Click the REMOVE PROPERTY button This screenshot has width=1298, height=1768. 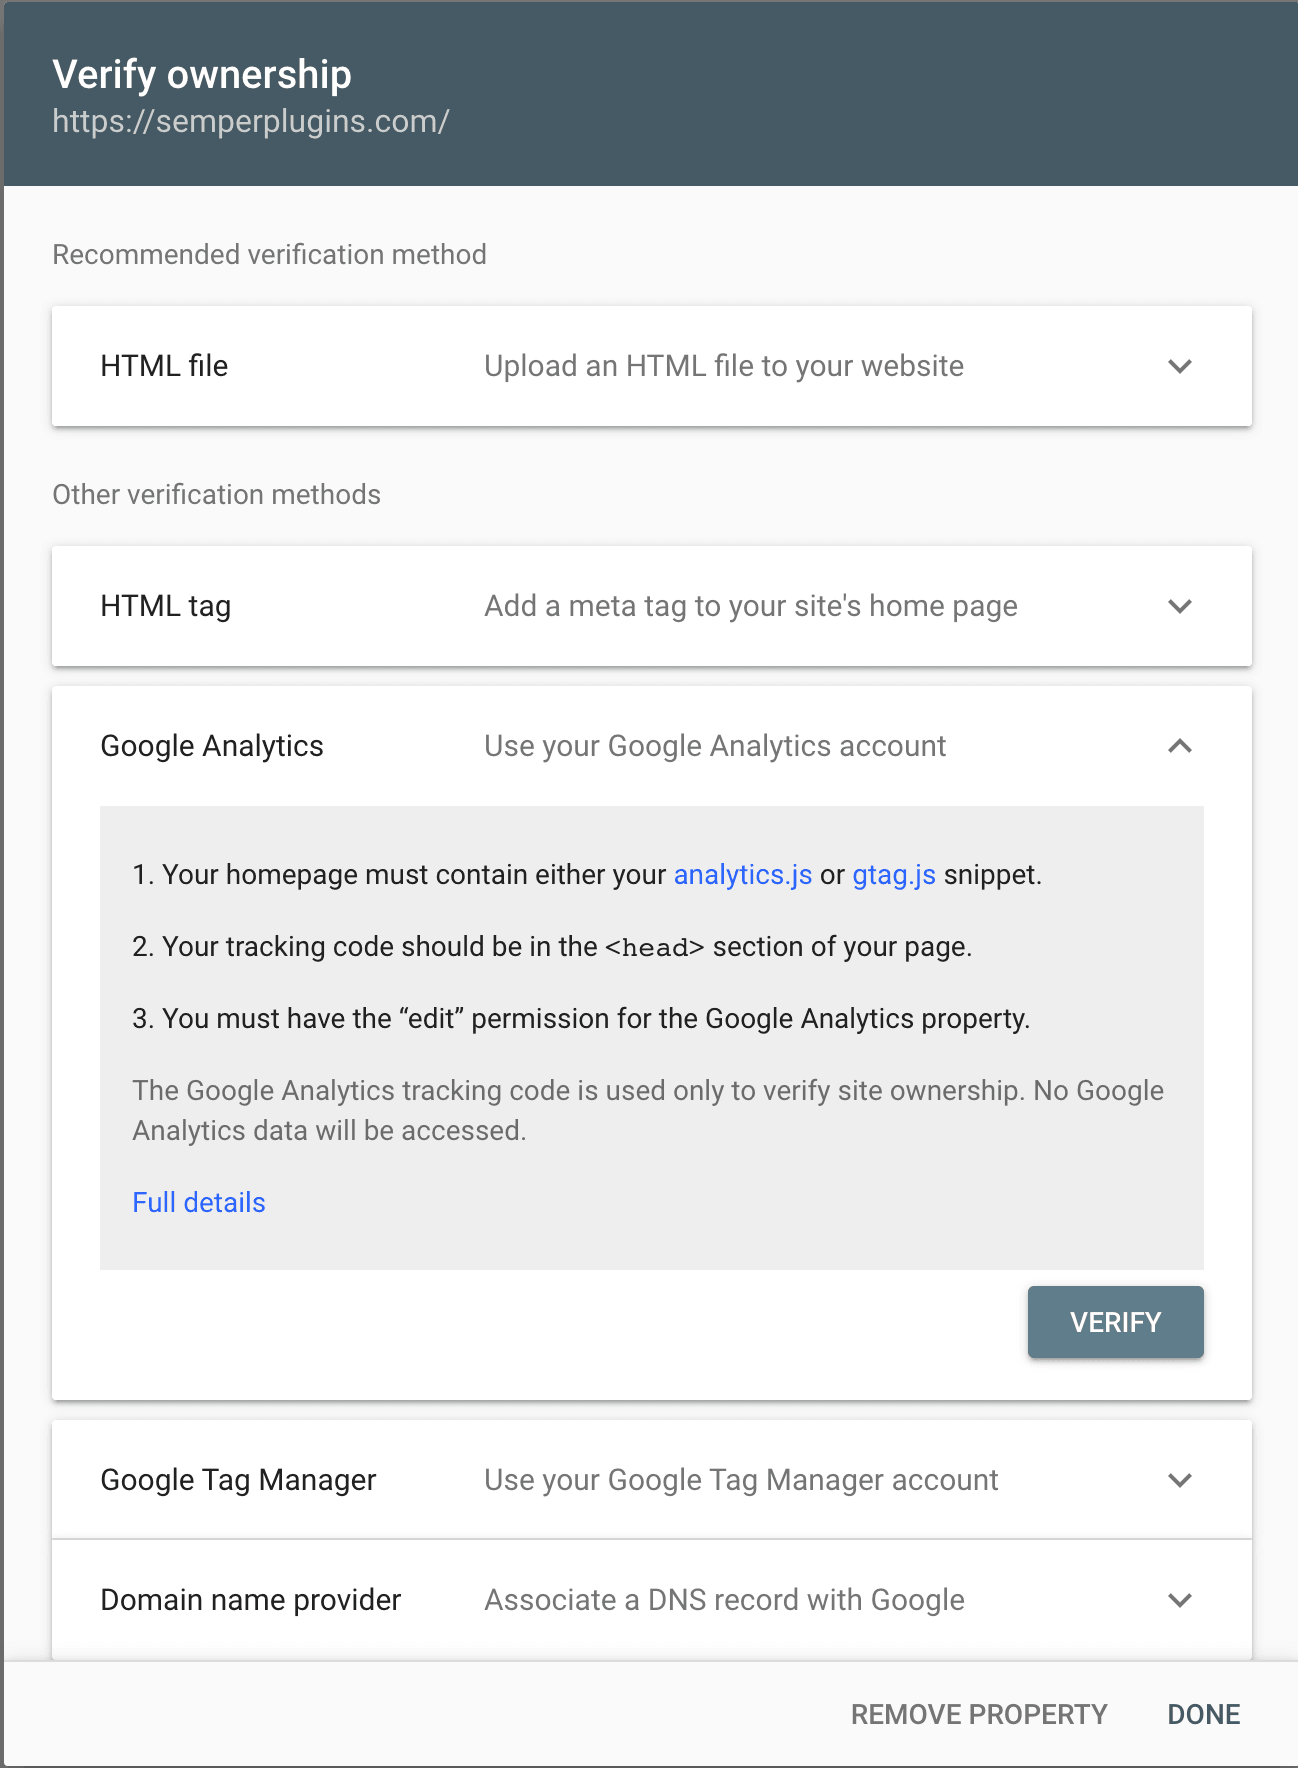979,1714
